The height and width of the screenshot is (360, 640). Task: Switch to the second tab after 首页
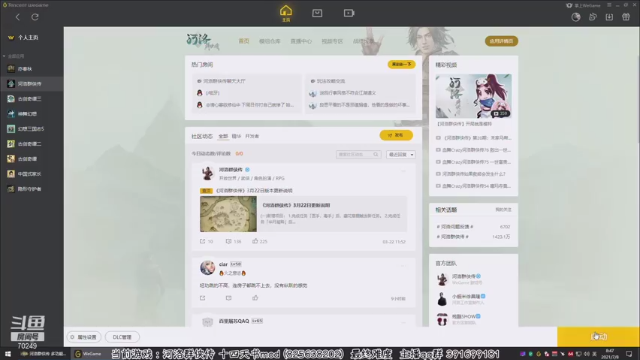pyautogui.click(x=269, y=41)
